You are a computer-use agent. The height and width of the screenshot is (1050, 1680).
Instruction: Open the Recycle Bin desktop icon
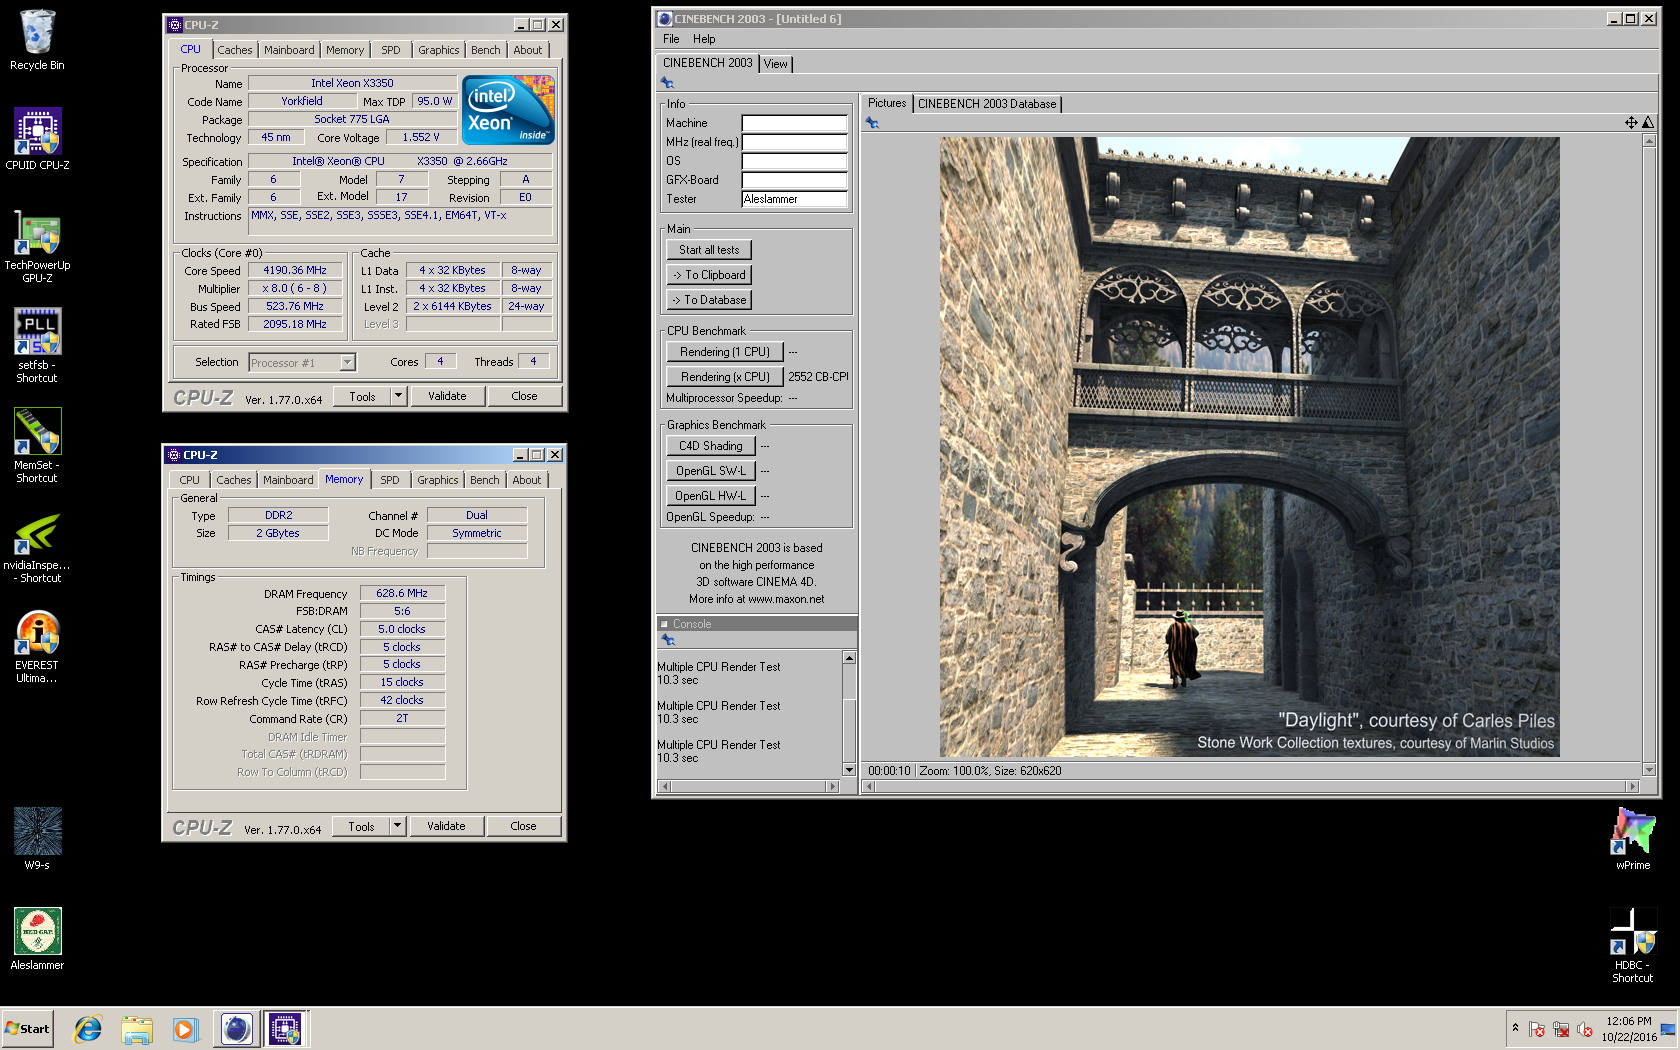pyautogui.click(x=37, y=40)
